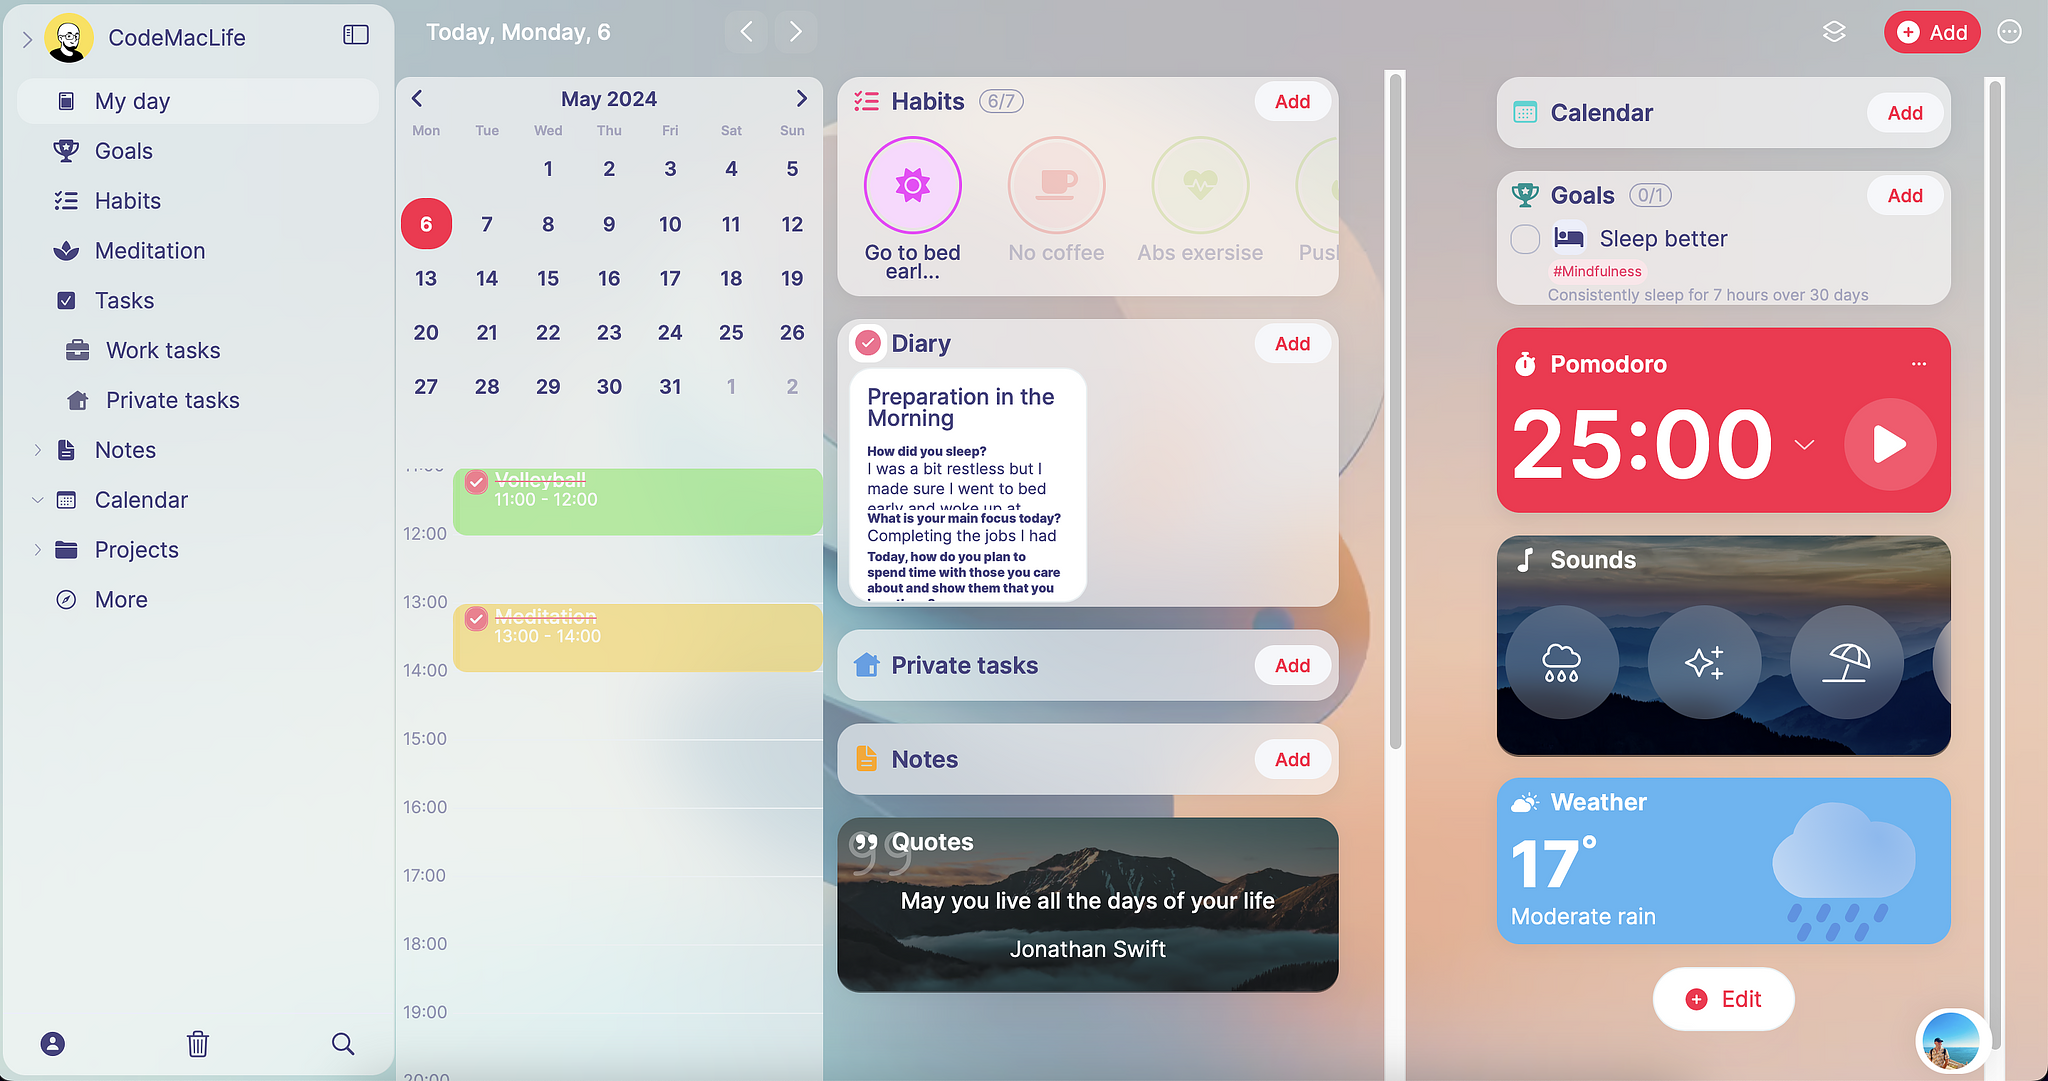Select May 15 on the calendar
Image resolution: width=2048 pixels, height=1081 pixels.
coord(547,278)
